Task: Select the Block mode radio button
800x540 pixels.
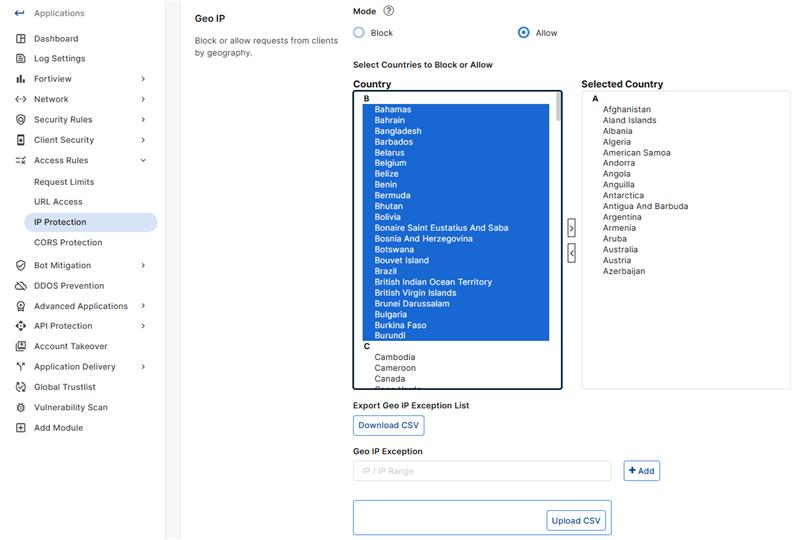Action: pos(359,33)
